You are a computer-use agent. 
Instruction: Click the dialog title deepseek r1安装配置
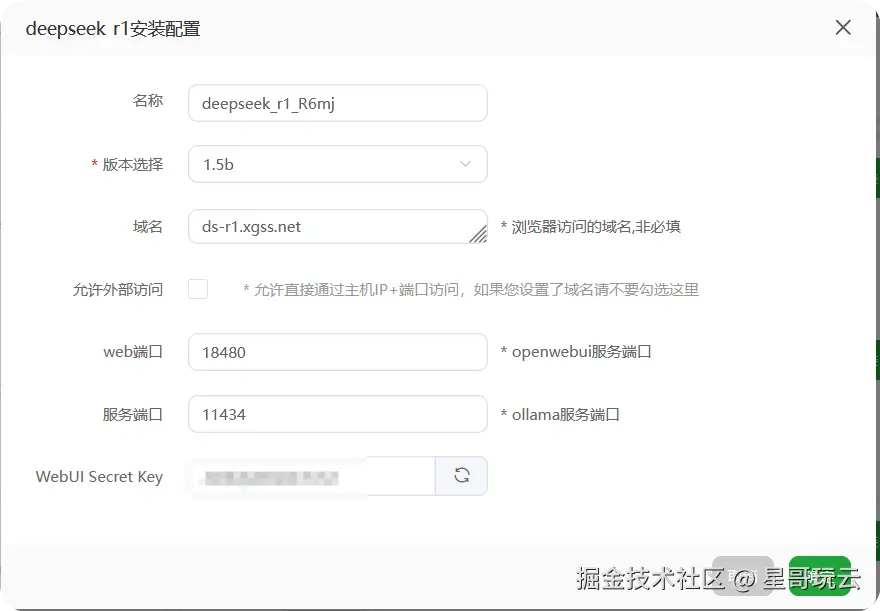pyautogui.click(x=113, y=29)
